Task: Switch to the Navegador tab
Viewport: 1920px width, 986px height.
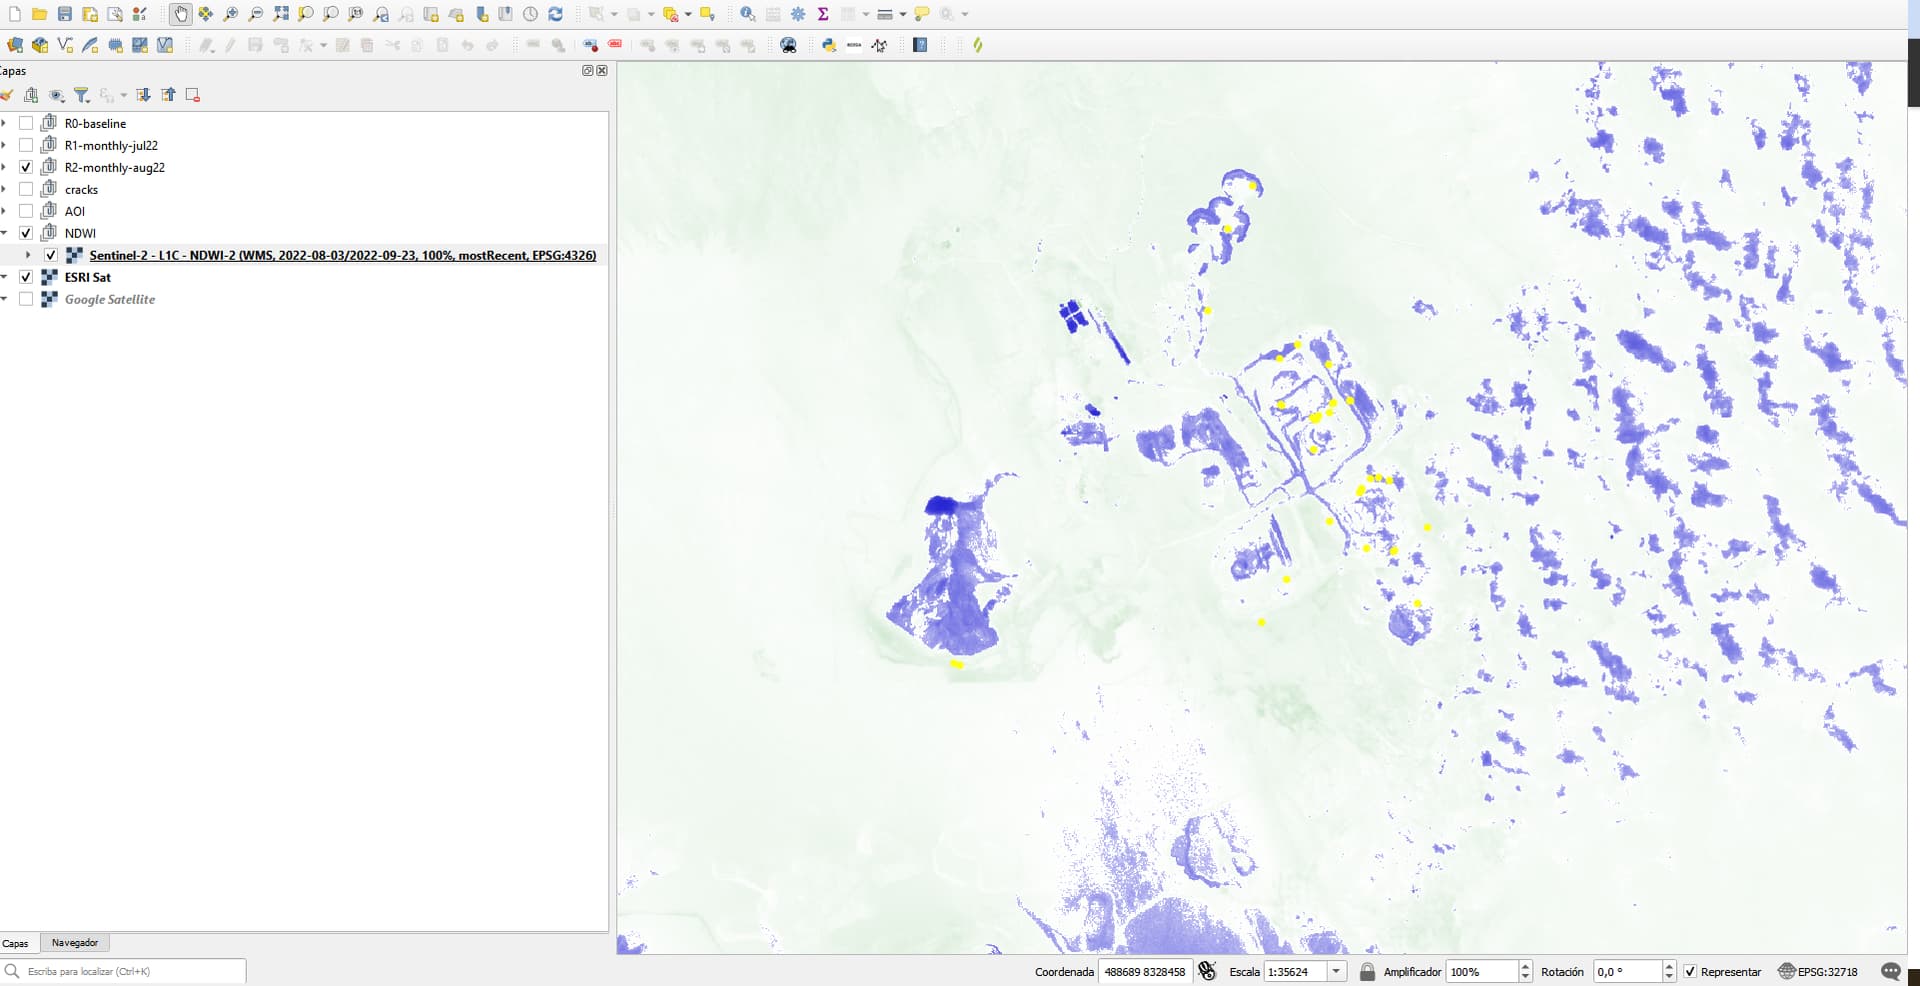Action: pos(75,943)
